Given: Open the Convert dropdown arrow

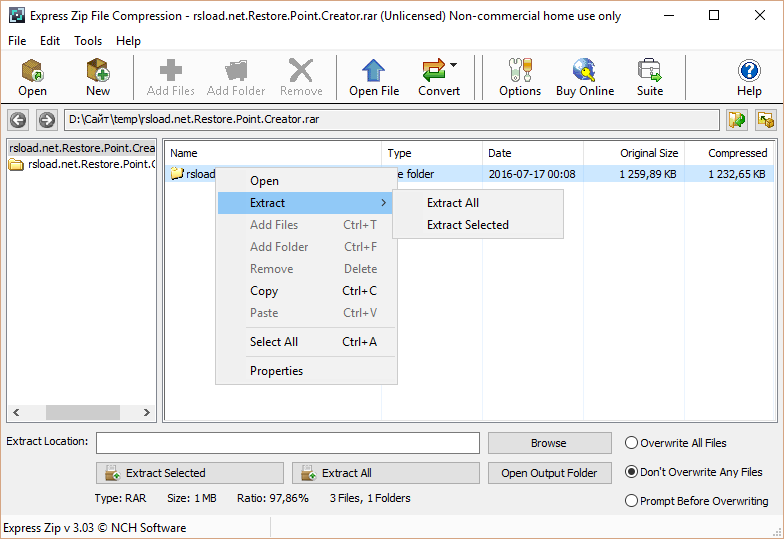Looking at the screenshot, I should pyautogui.click(x=454, y=64).
